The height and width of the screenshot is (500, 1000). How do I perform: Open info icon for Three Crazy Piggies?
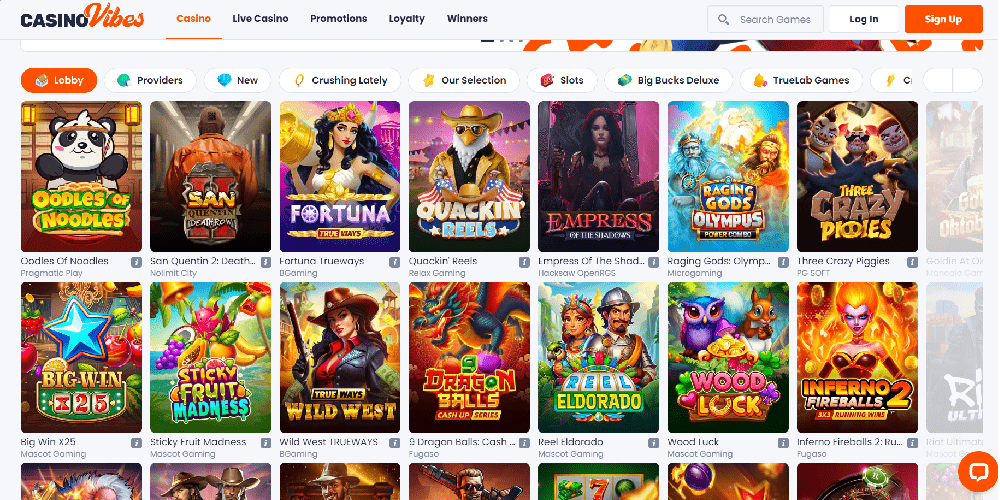click(912, 262)
